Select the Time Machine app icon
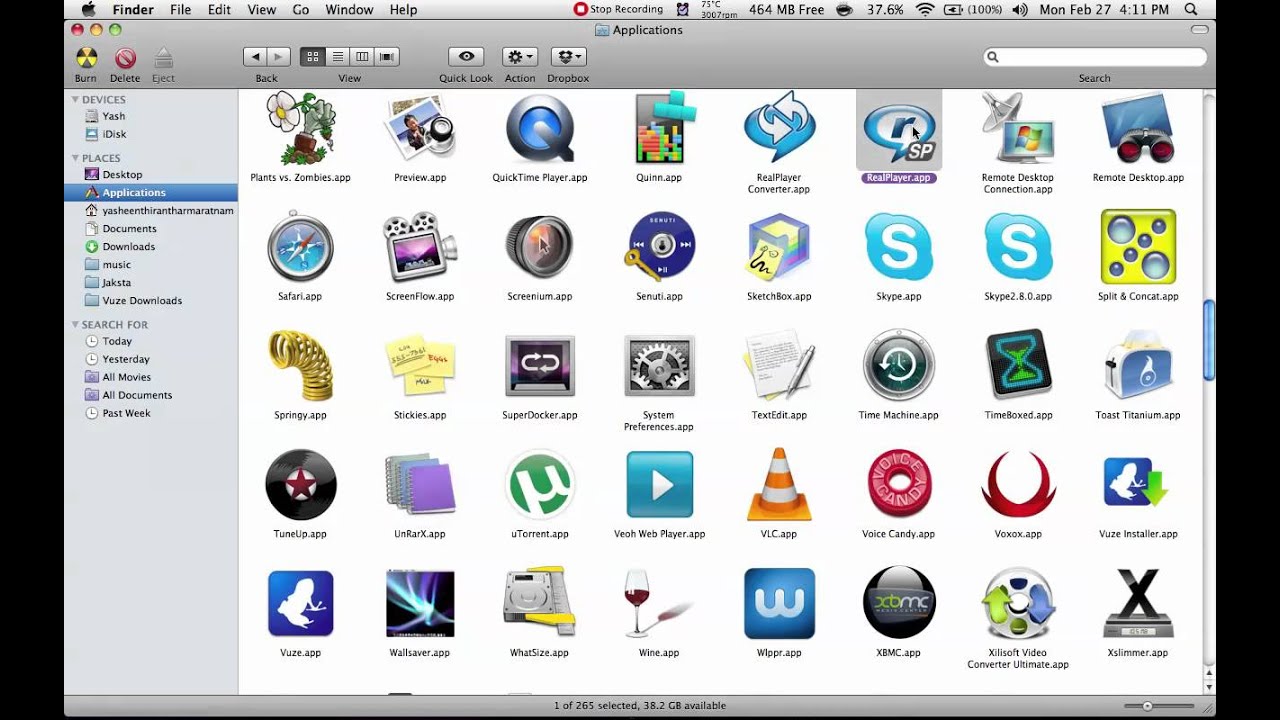This screenshot has height=720, width=1280. 898,365
